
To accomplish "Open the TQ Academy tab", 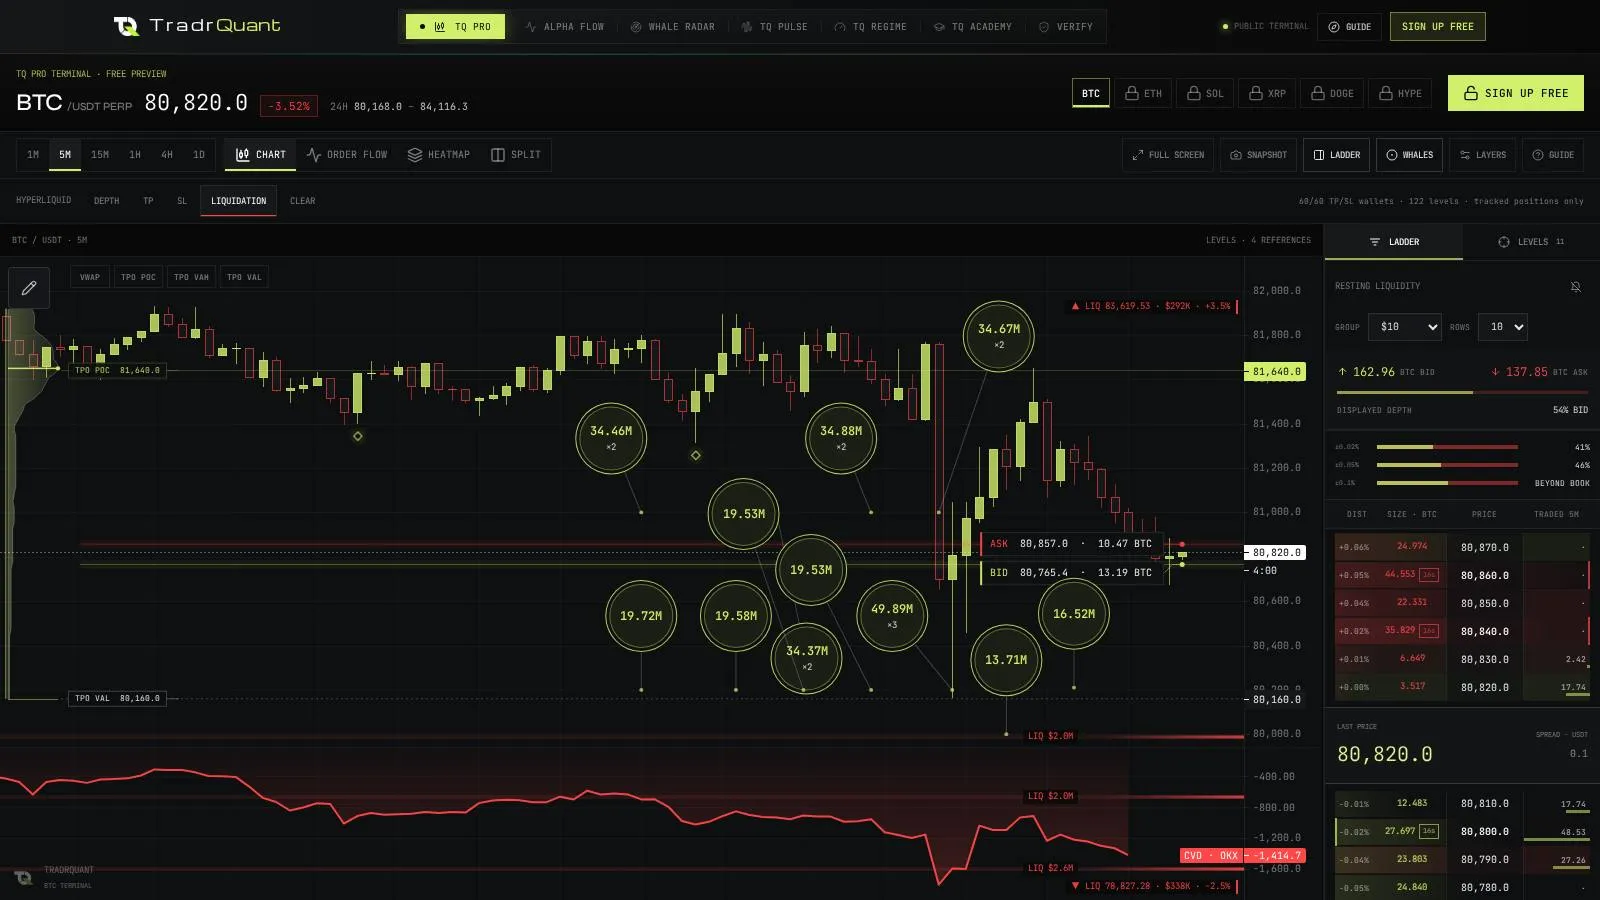I will [x=973, y=27].
